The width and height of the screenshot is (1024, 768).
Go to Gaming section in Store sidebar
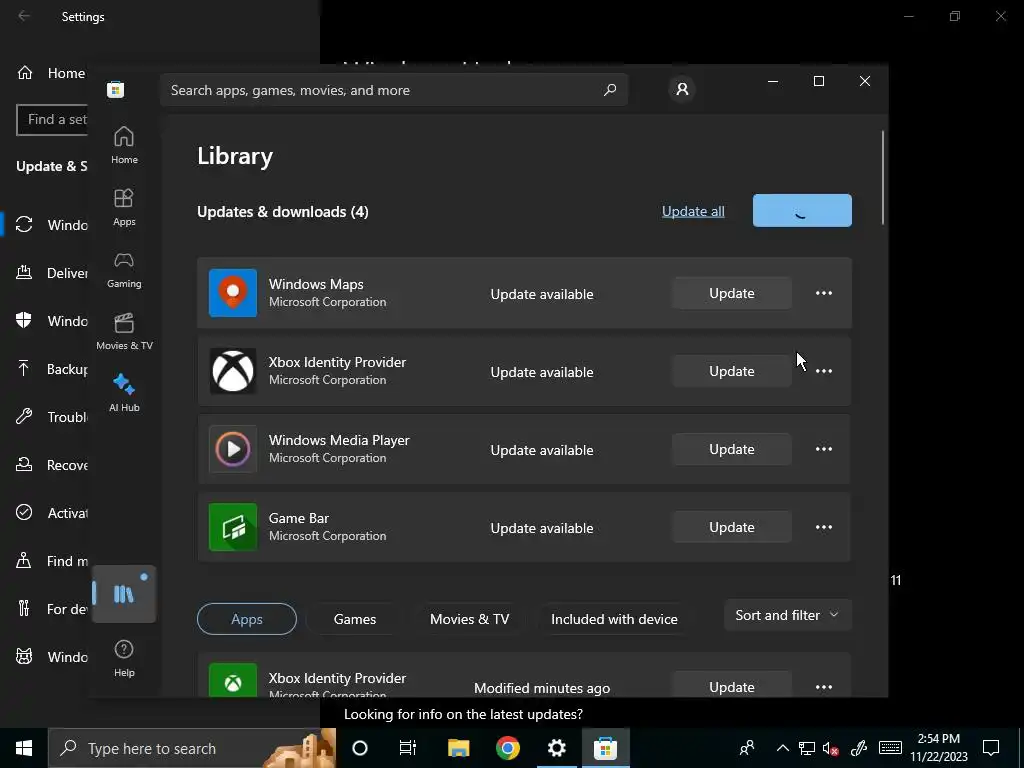tap(124, 270)
